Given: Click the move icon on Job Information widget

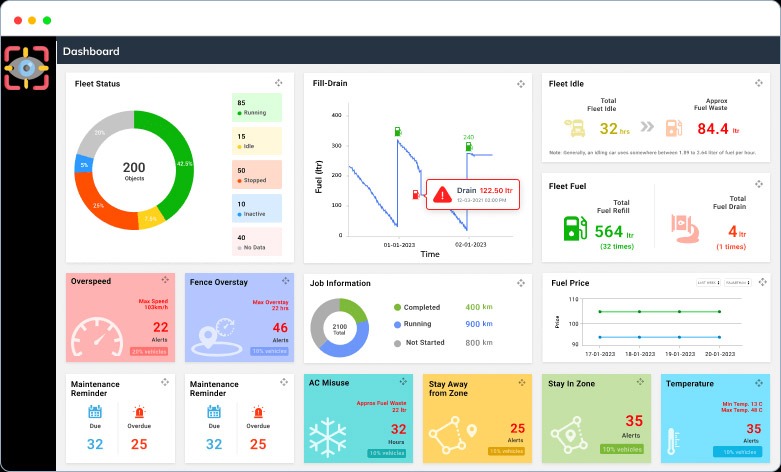Looking at the screenshot, I should pos(520,283).
